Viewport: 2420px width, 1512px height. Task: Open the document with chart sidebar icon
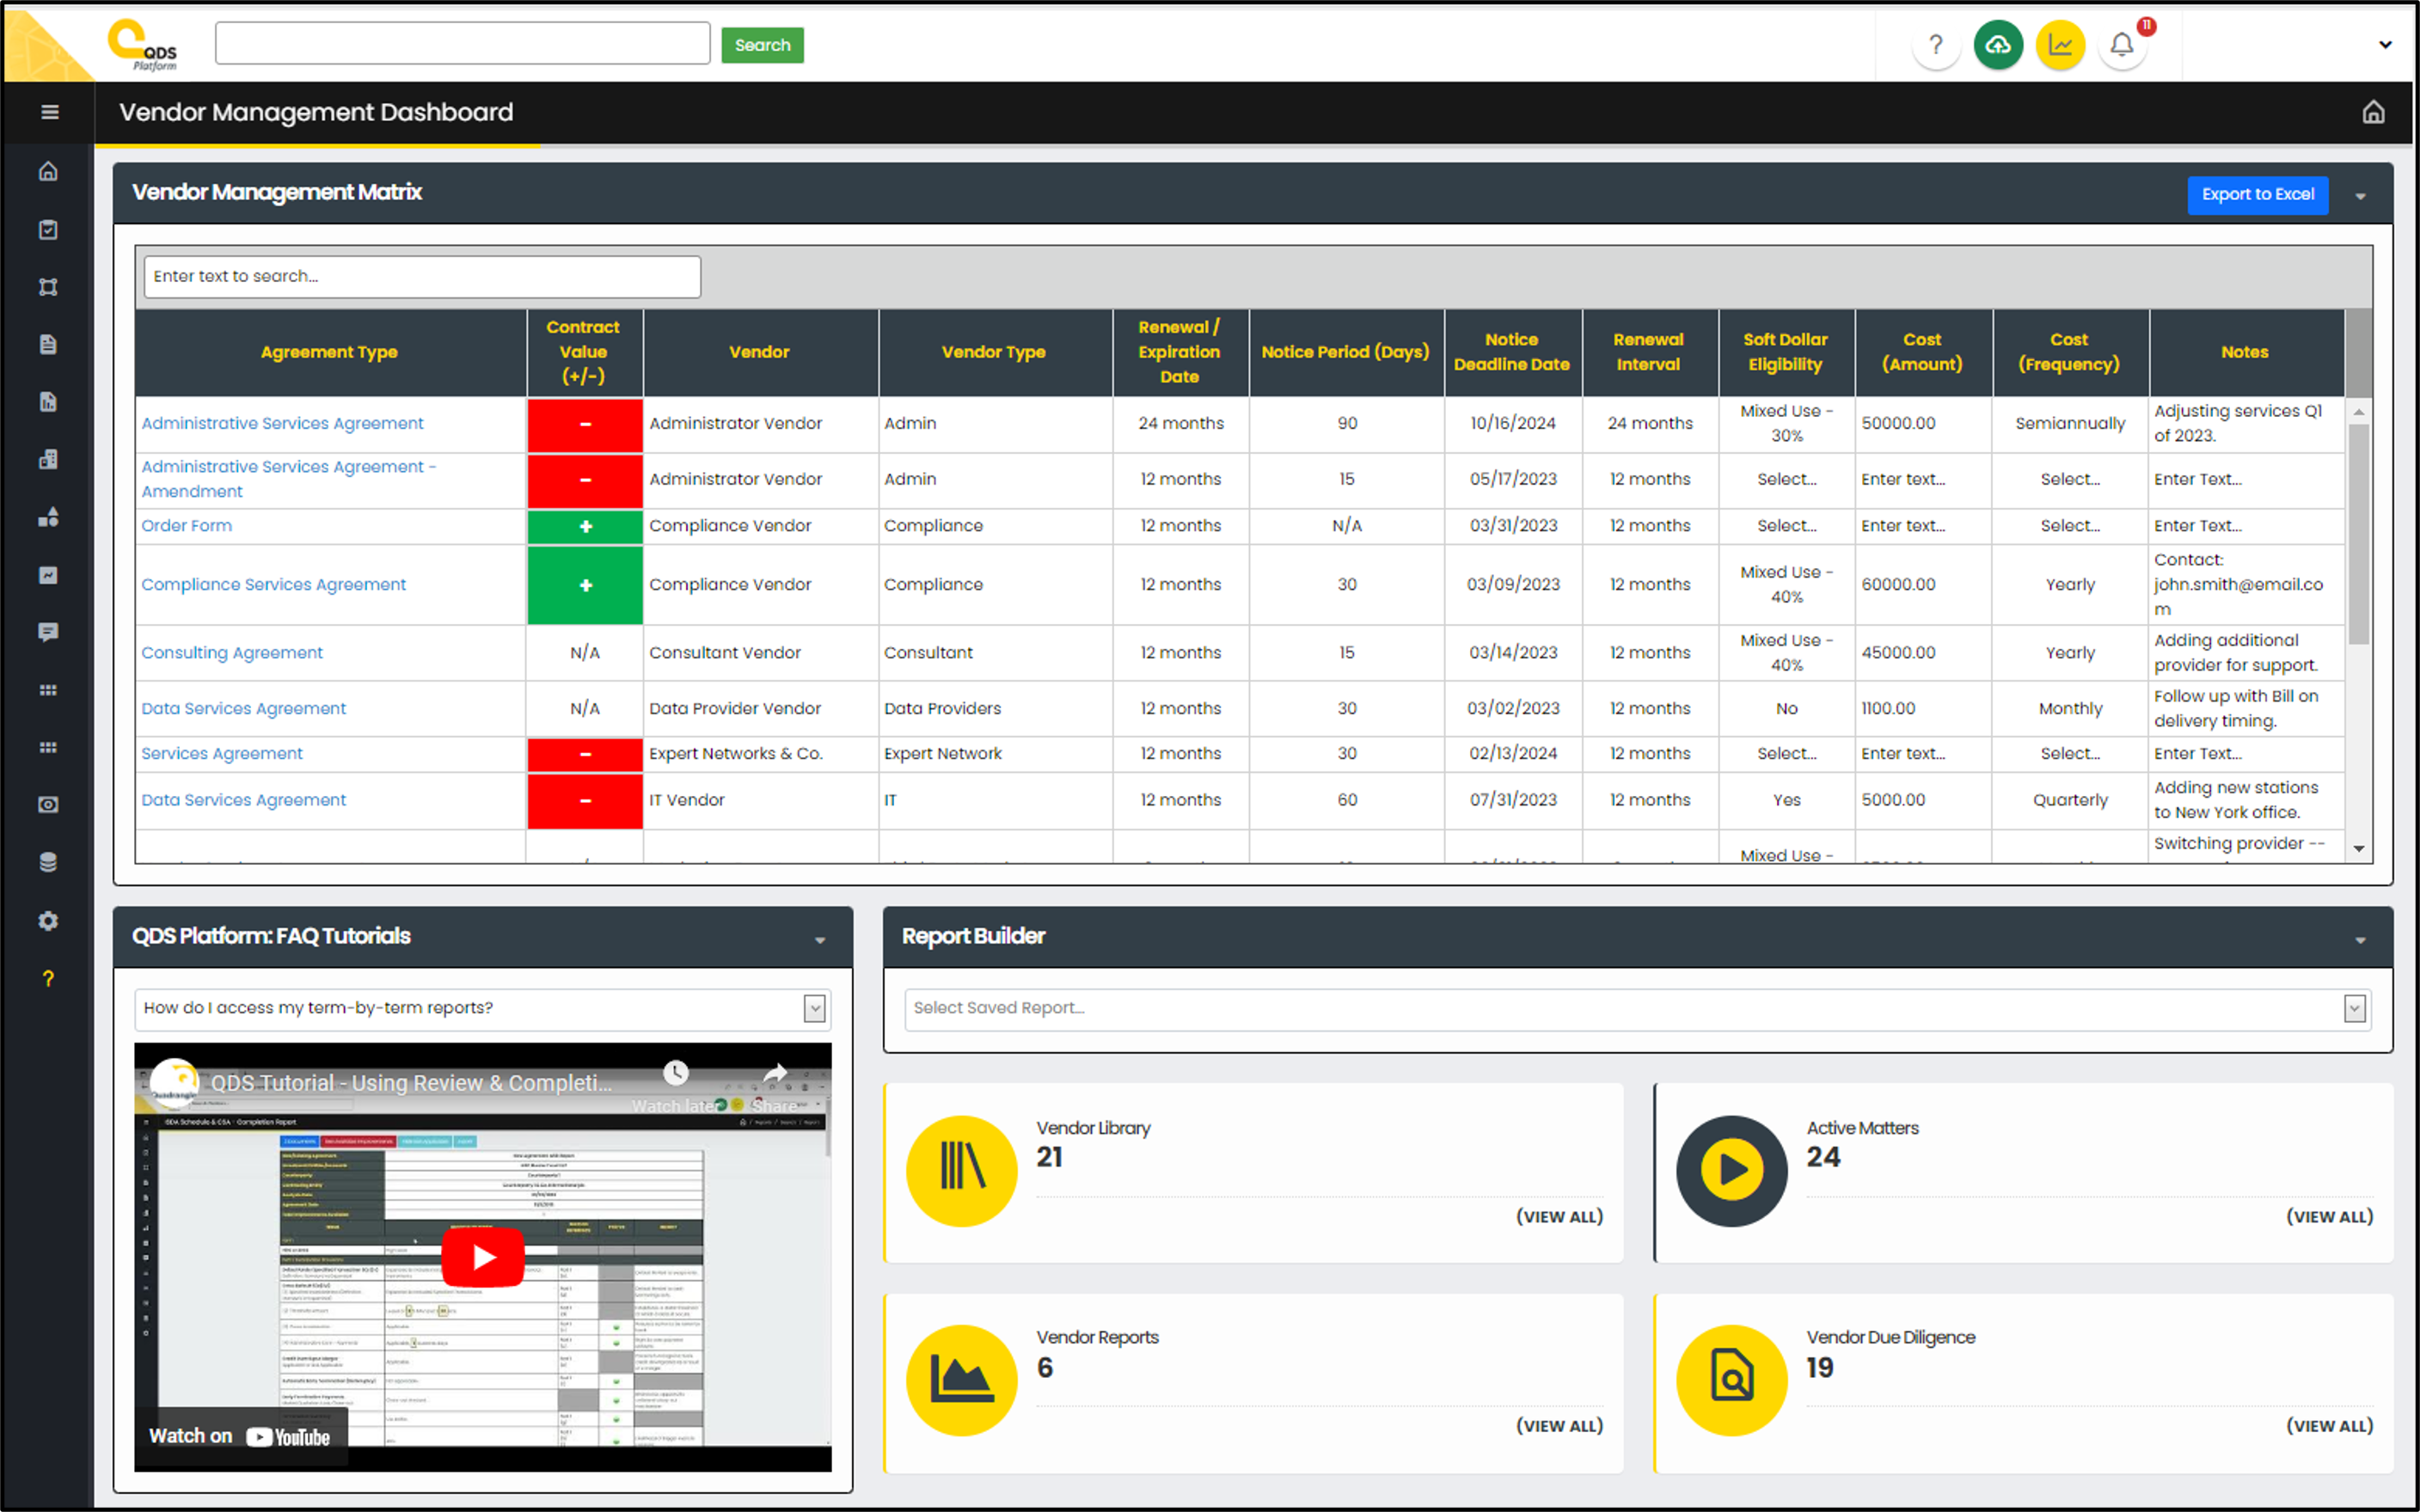tap(48, 402)
